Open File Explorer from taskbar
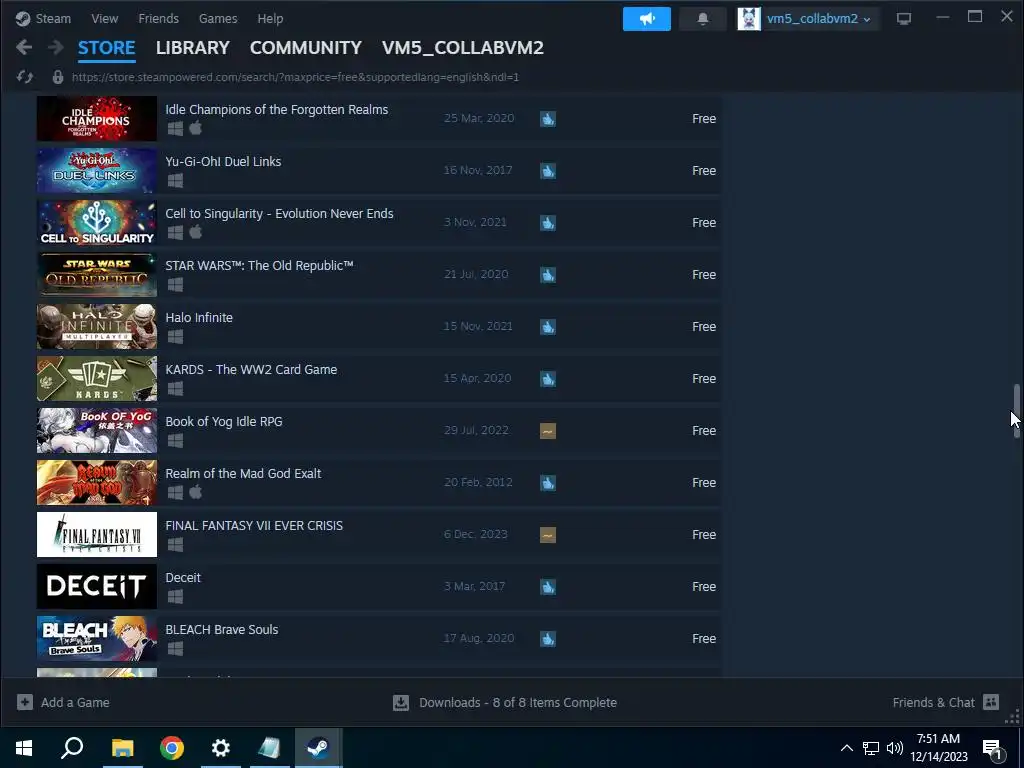 click(x=122, y=748)
